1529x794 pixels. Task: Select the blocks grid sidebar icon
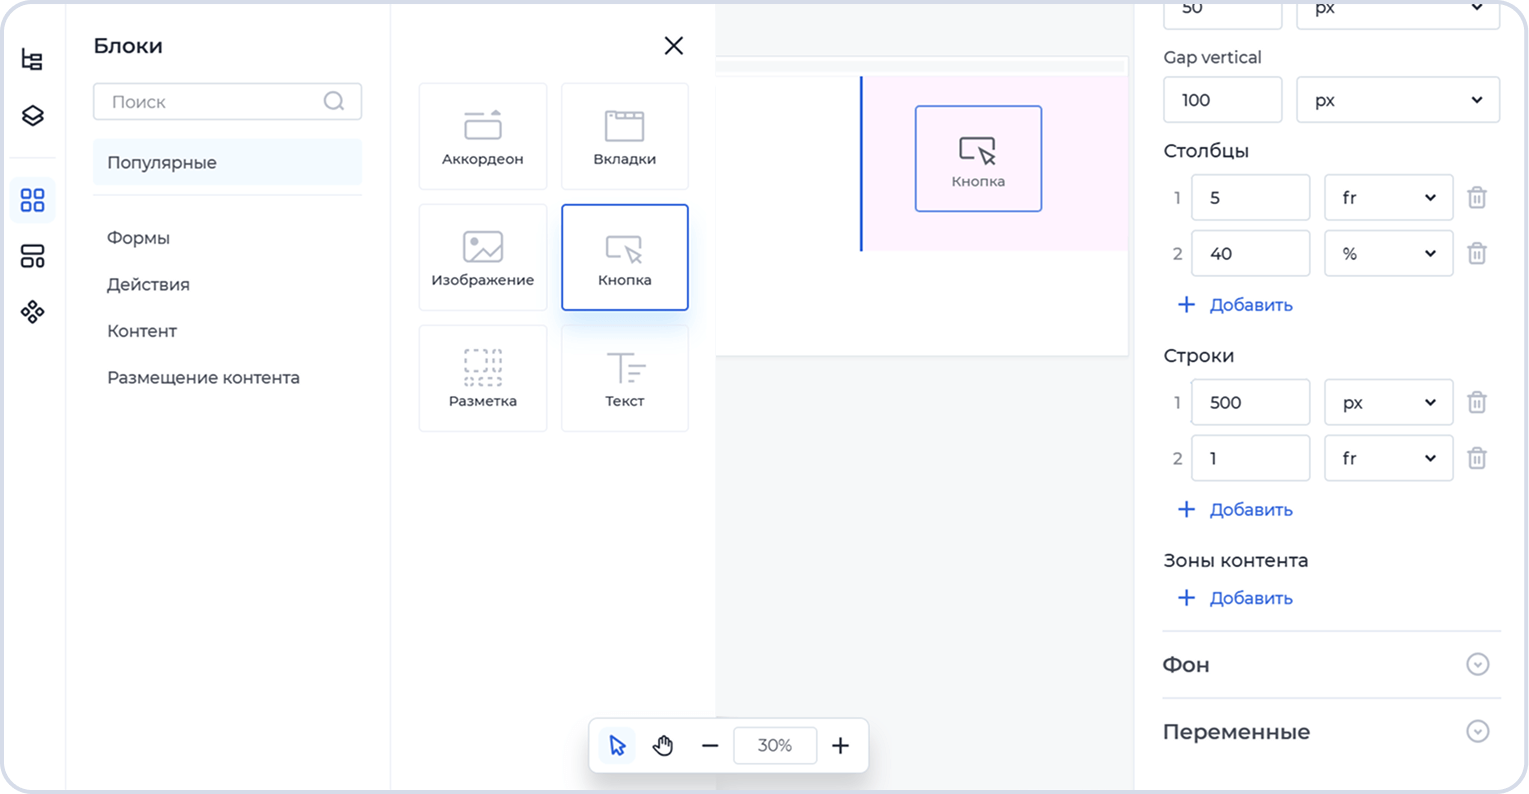tap(32, 200)
